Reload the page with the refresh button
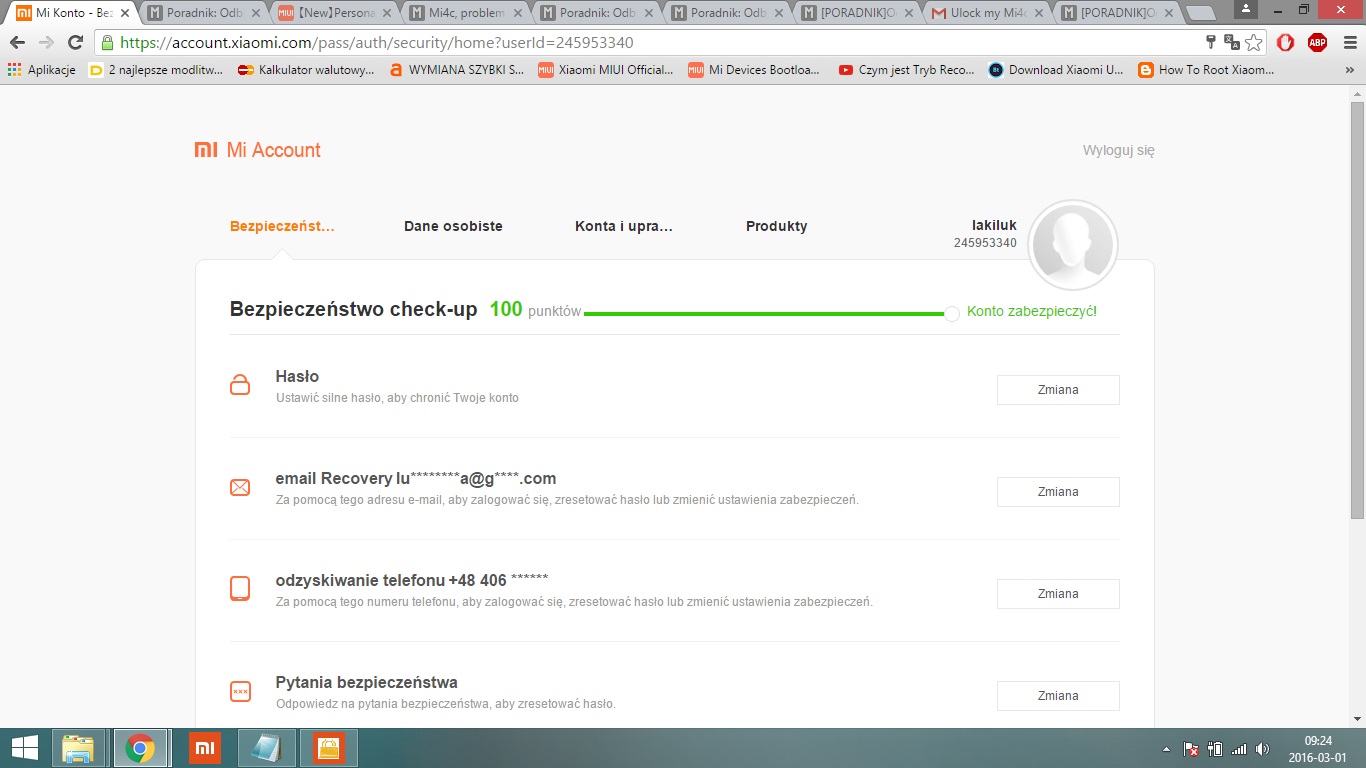This screenshot has height=768, width=1366. coord(75,43)
